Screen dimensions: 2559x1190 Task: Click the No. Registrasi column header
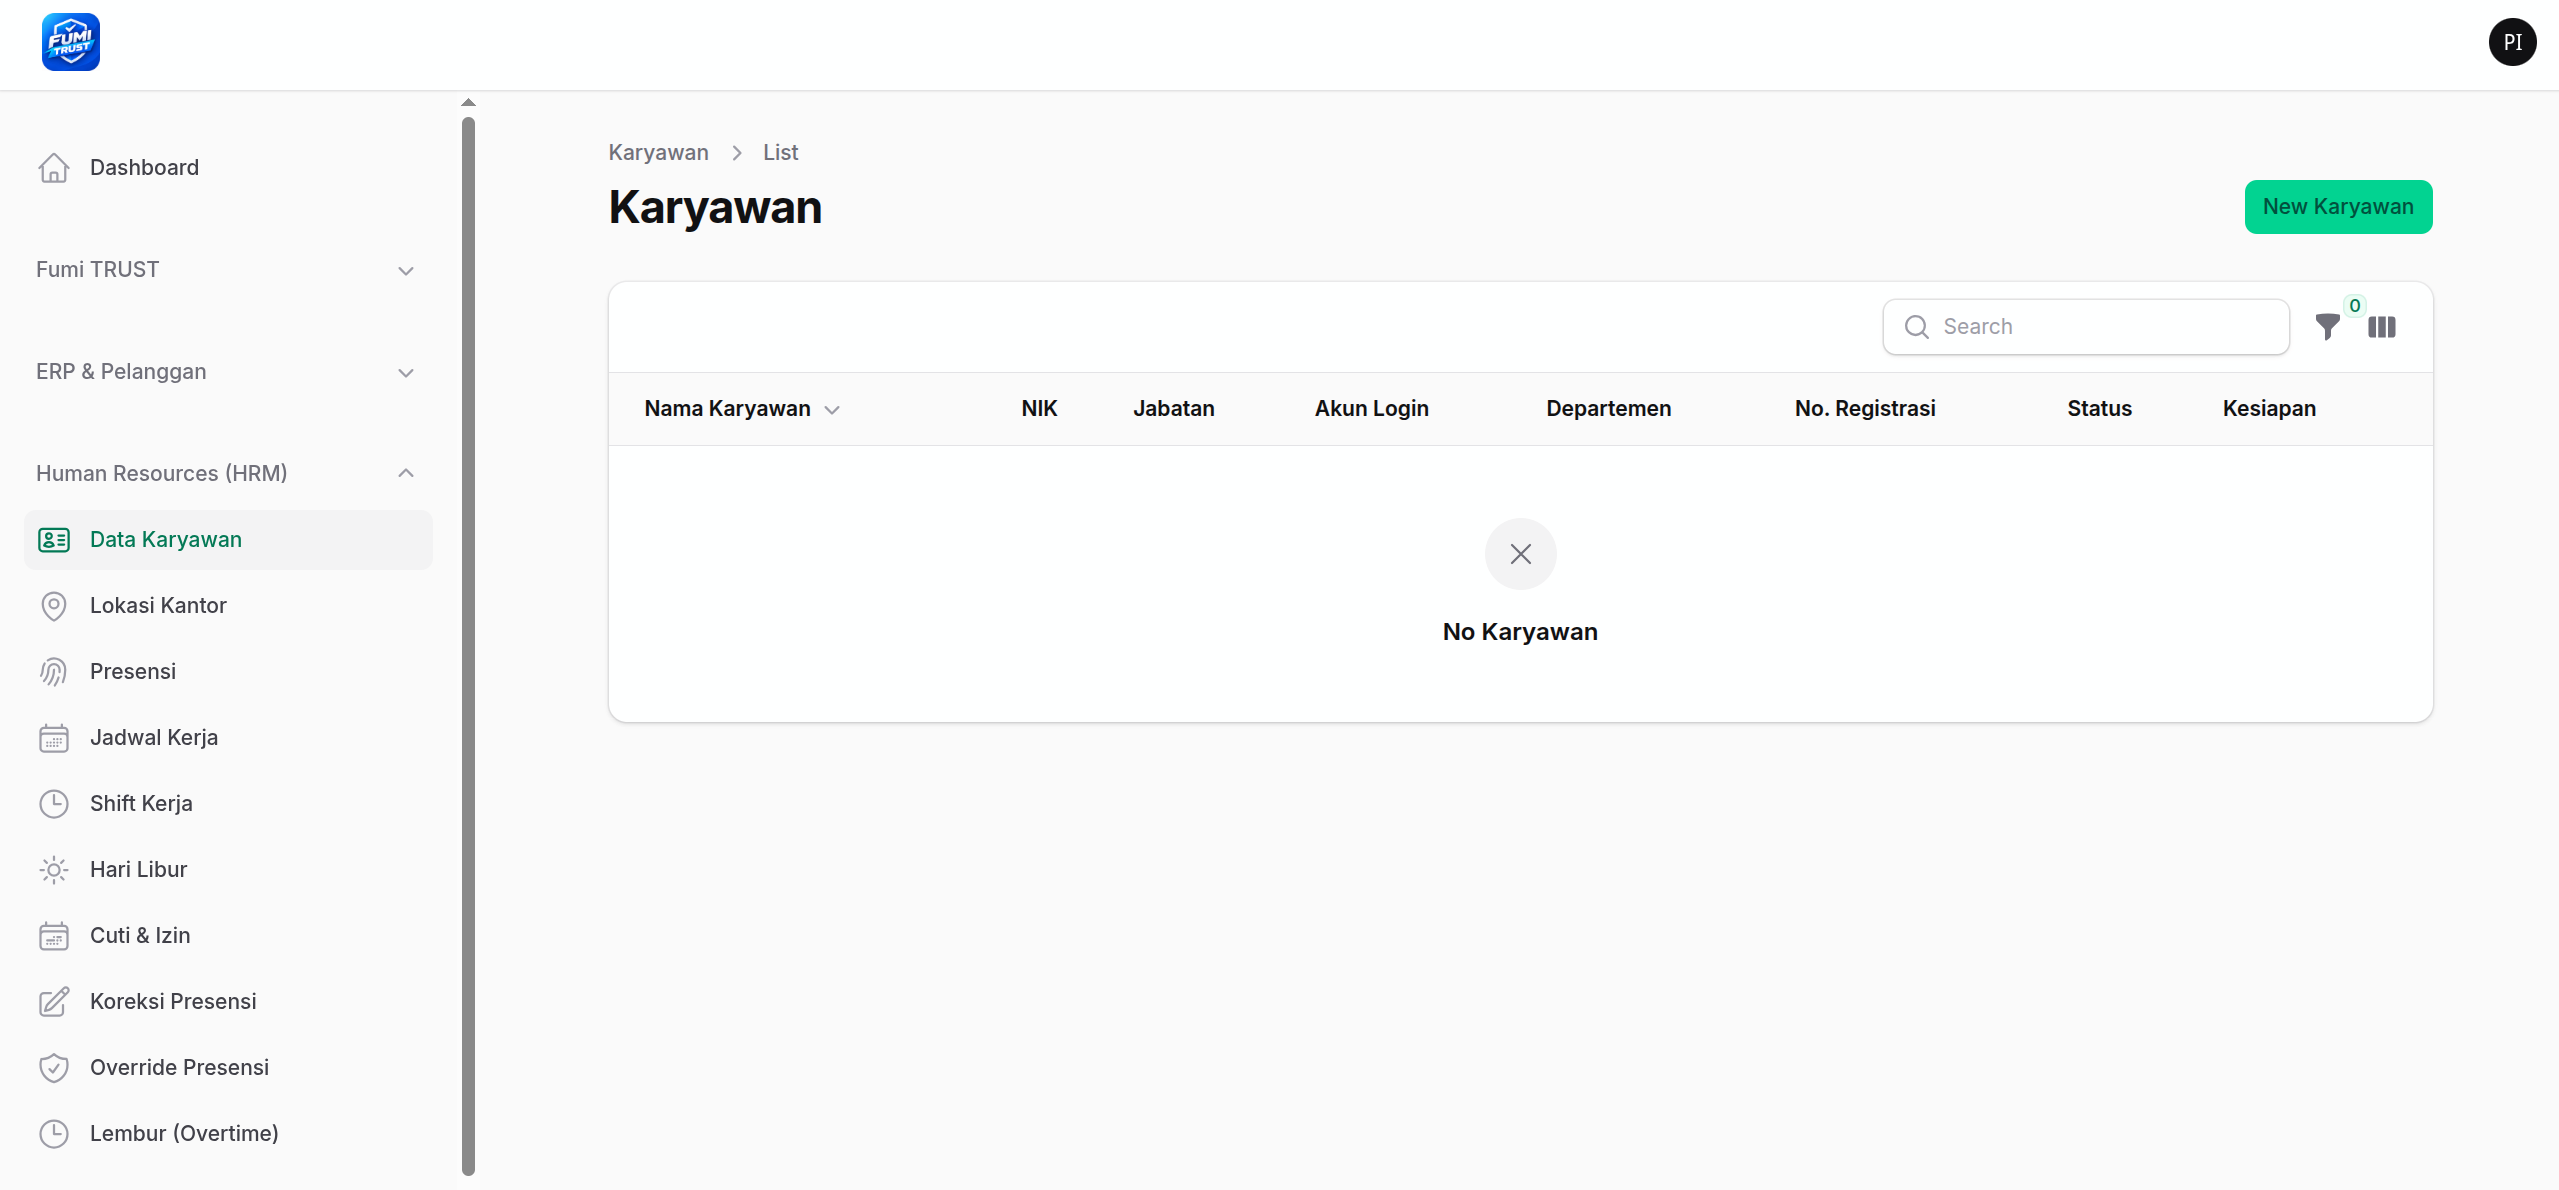1864,409
